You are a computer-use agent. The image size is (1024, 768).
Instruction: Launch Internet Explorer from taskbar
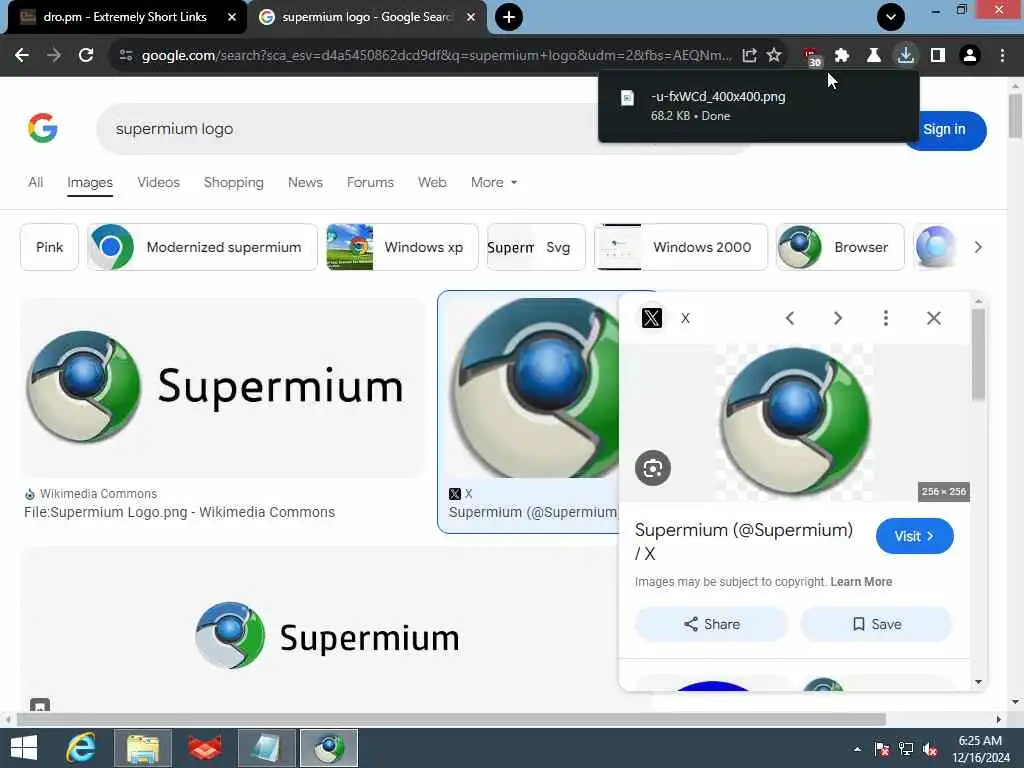(x=81, y=748)
